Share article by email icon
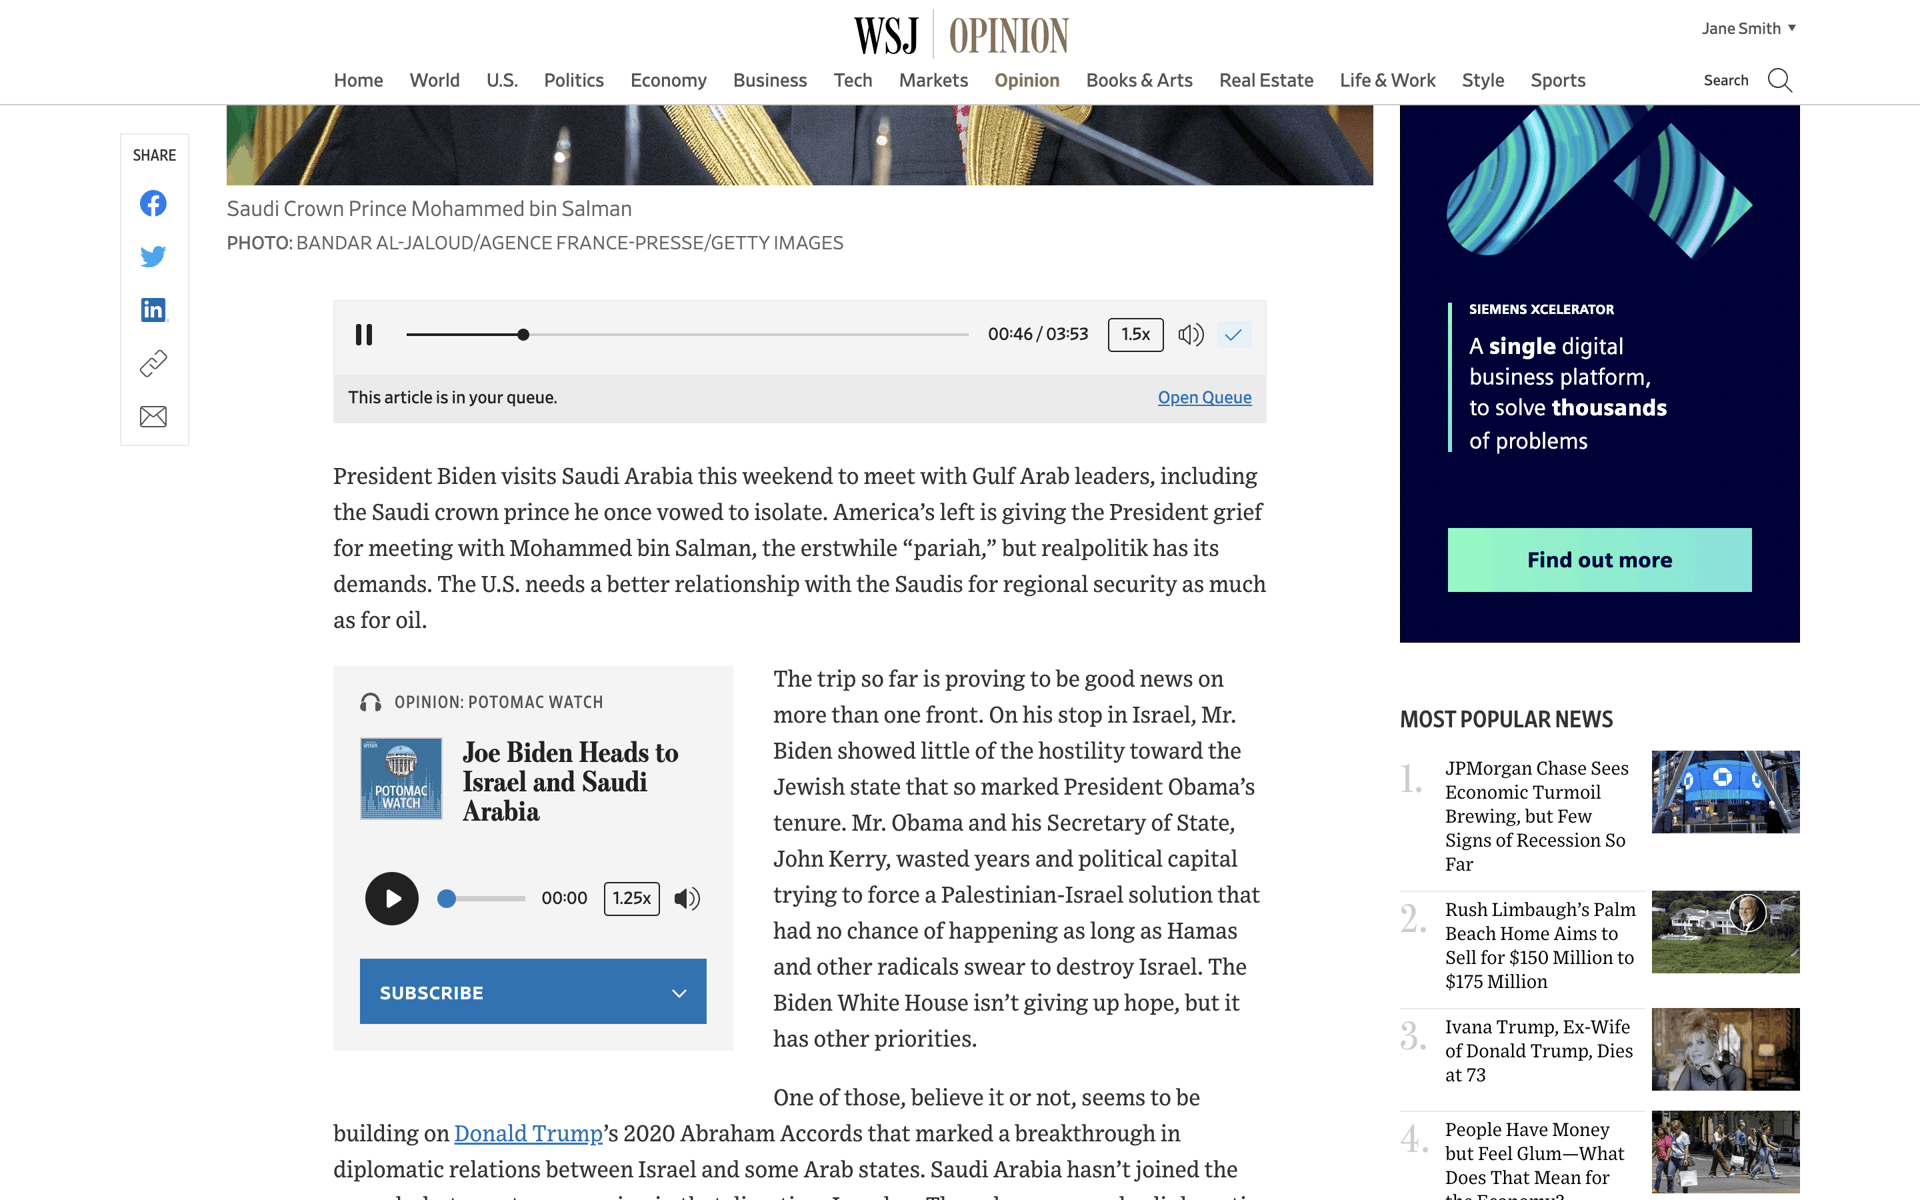This screenshot has width=1920, height=1200. [153, 416]
